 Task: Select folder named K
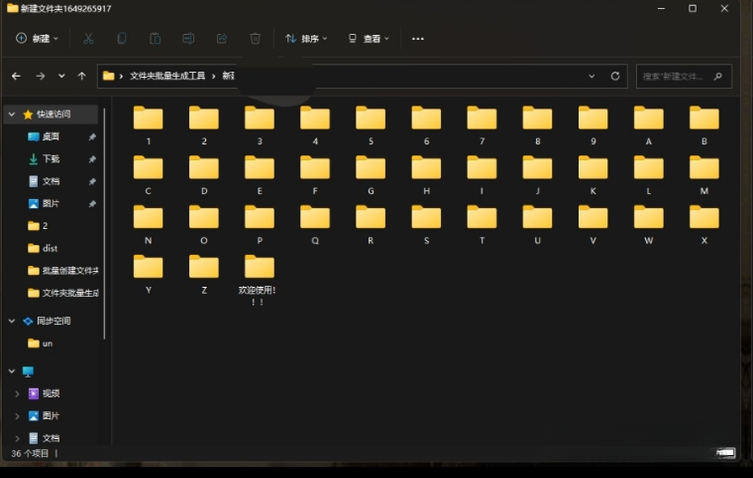point(593,175)
